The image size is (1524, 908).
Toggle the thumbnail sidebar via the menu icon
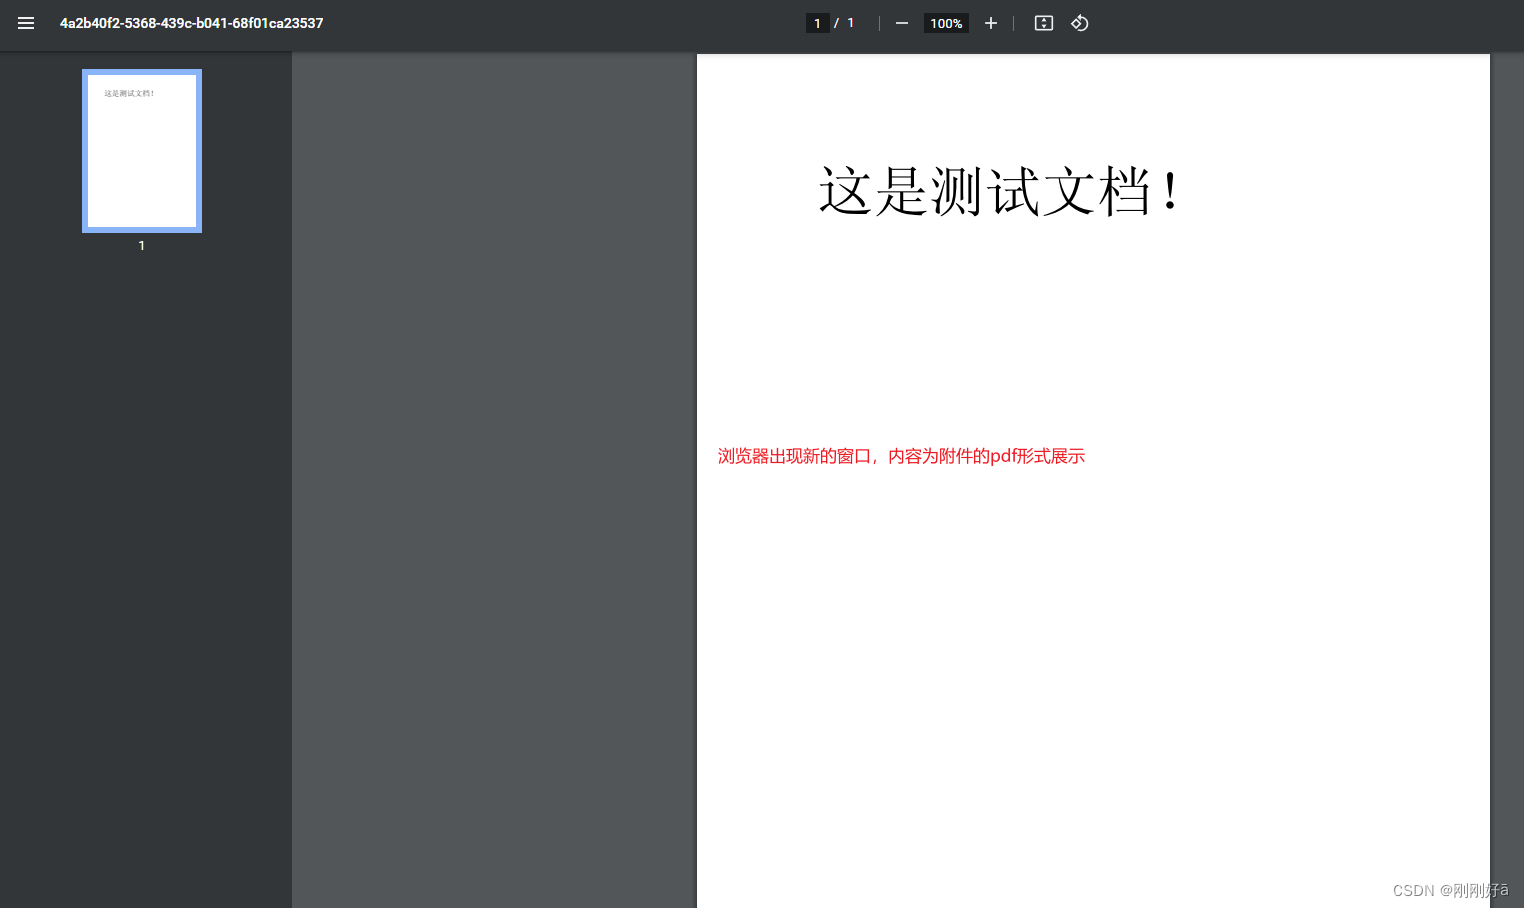coord(26,23)
